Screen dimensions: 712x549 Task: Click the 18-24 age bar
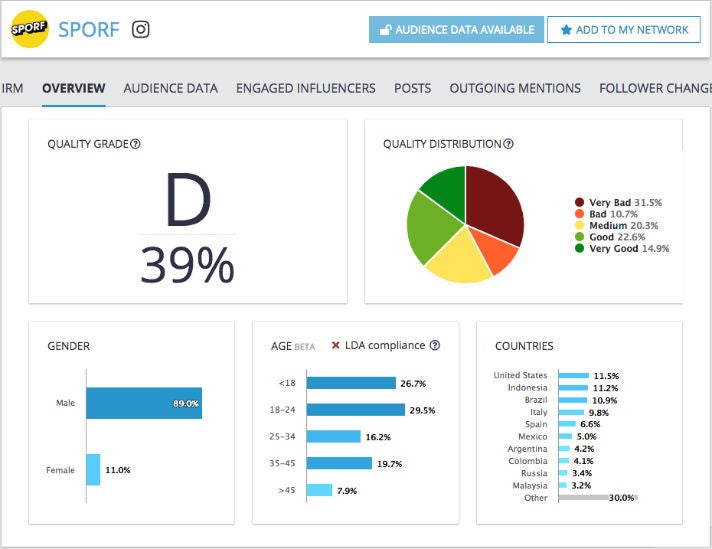[355, 410]
